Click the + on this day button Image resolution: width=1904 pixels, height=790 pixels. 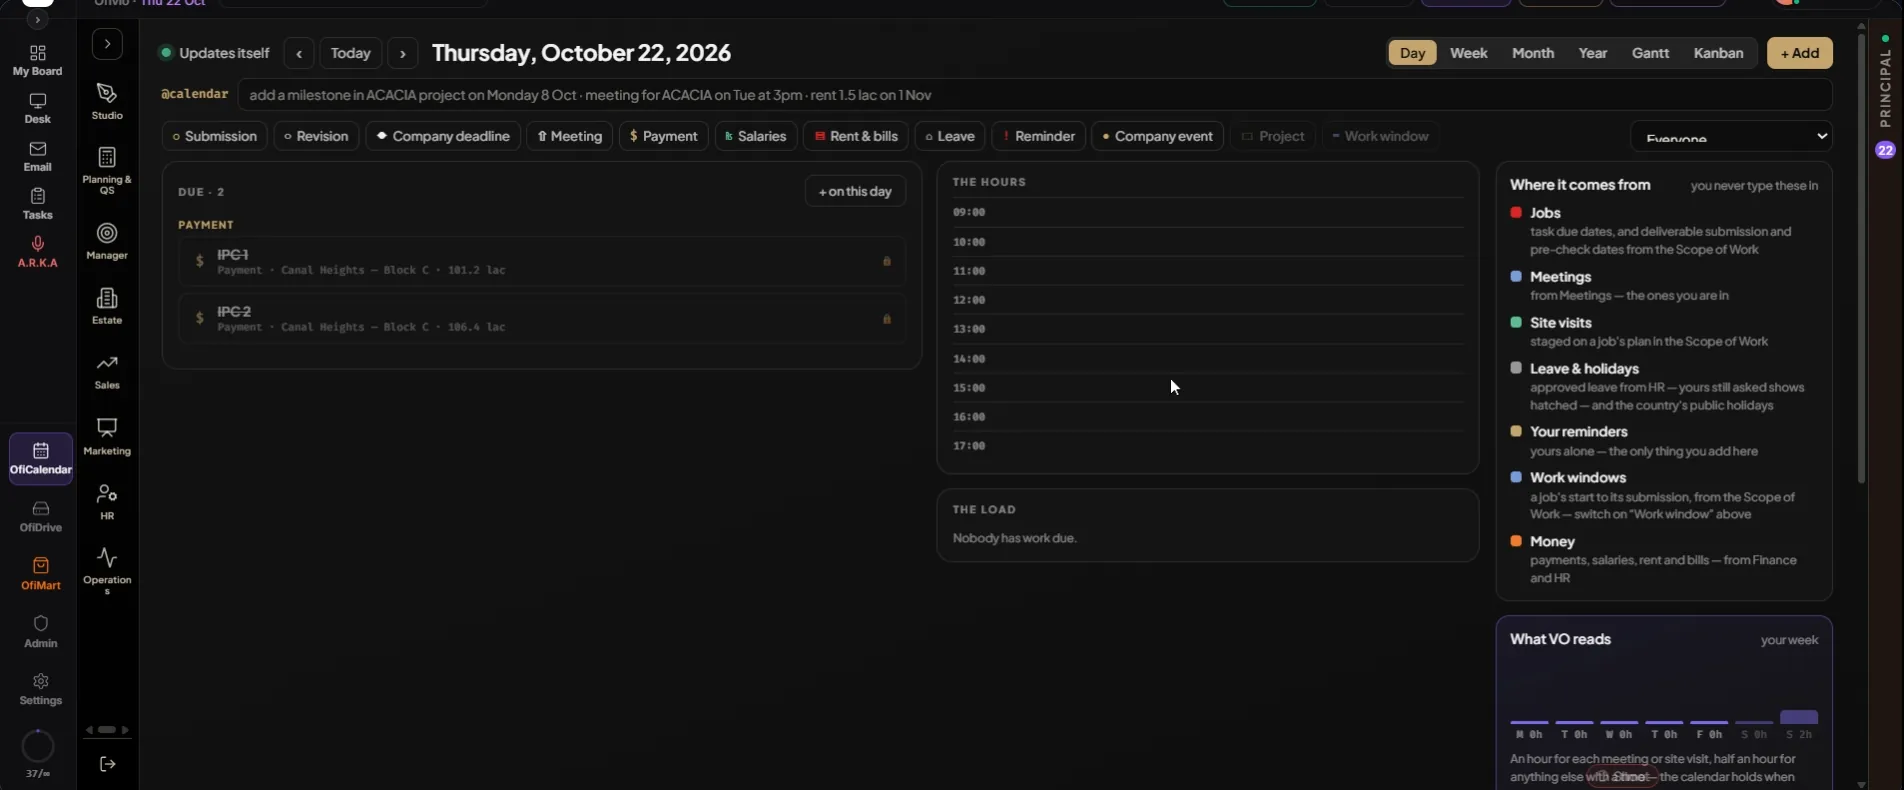(x=855, y=191)
